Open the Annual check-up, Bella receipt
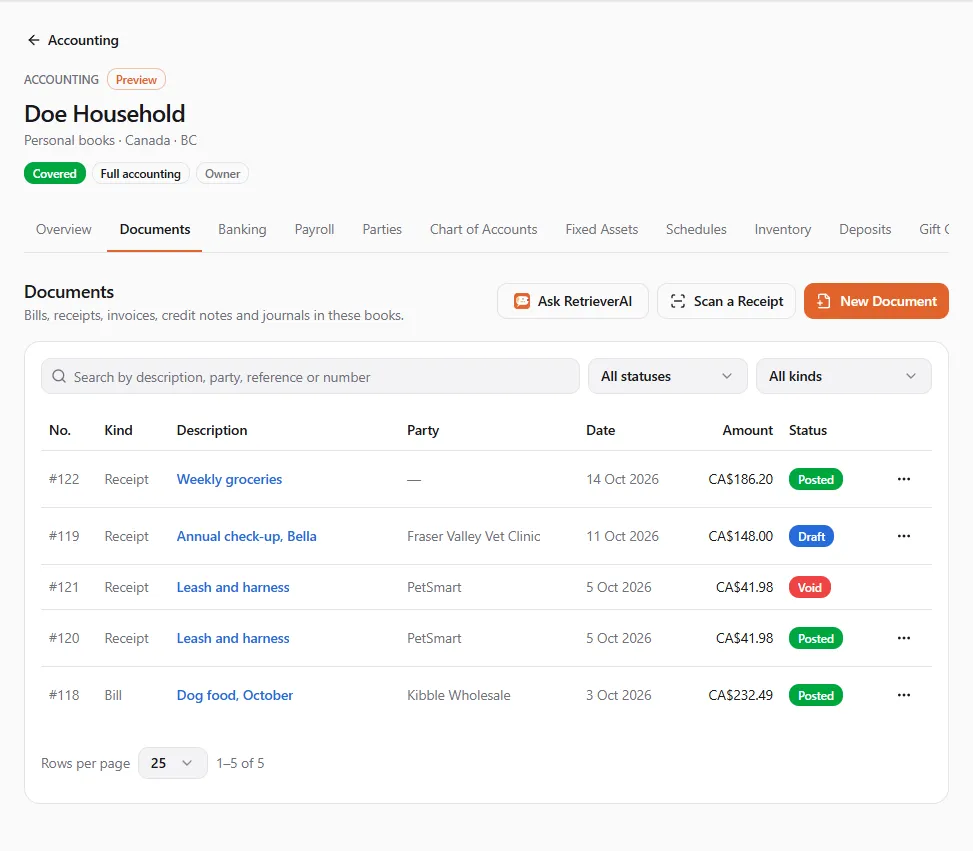The width and height of the screenshot is (973, 851). tap(246, 536)
